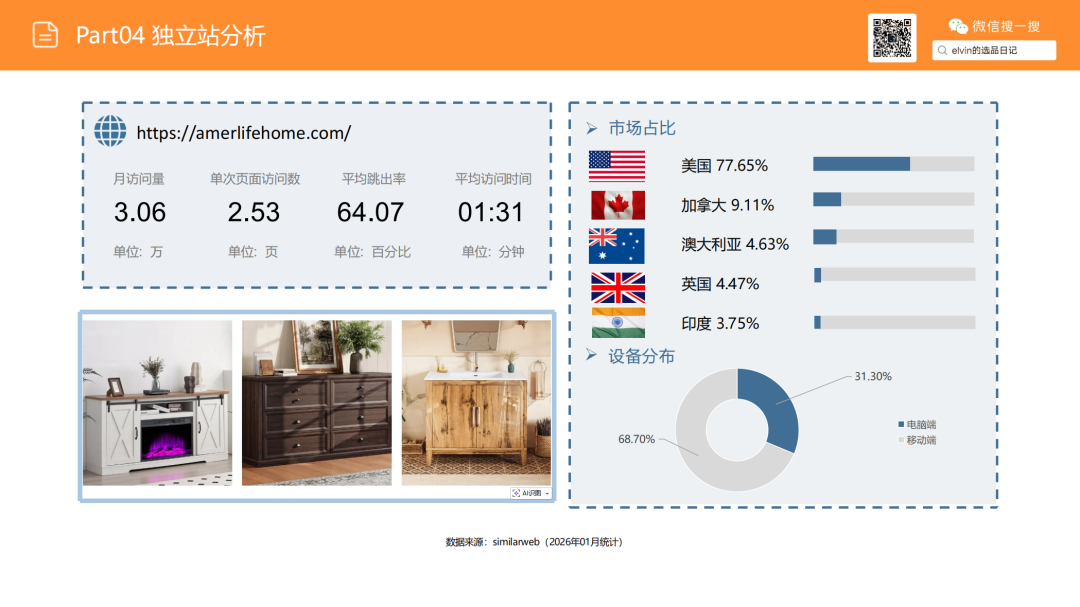Select the 月访问量 statistic label
Screen dimensions: 1080x607
pos(141,178)
